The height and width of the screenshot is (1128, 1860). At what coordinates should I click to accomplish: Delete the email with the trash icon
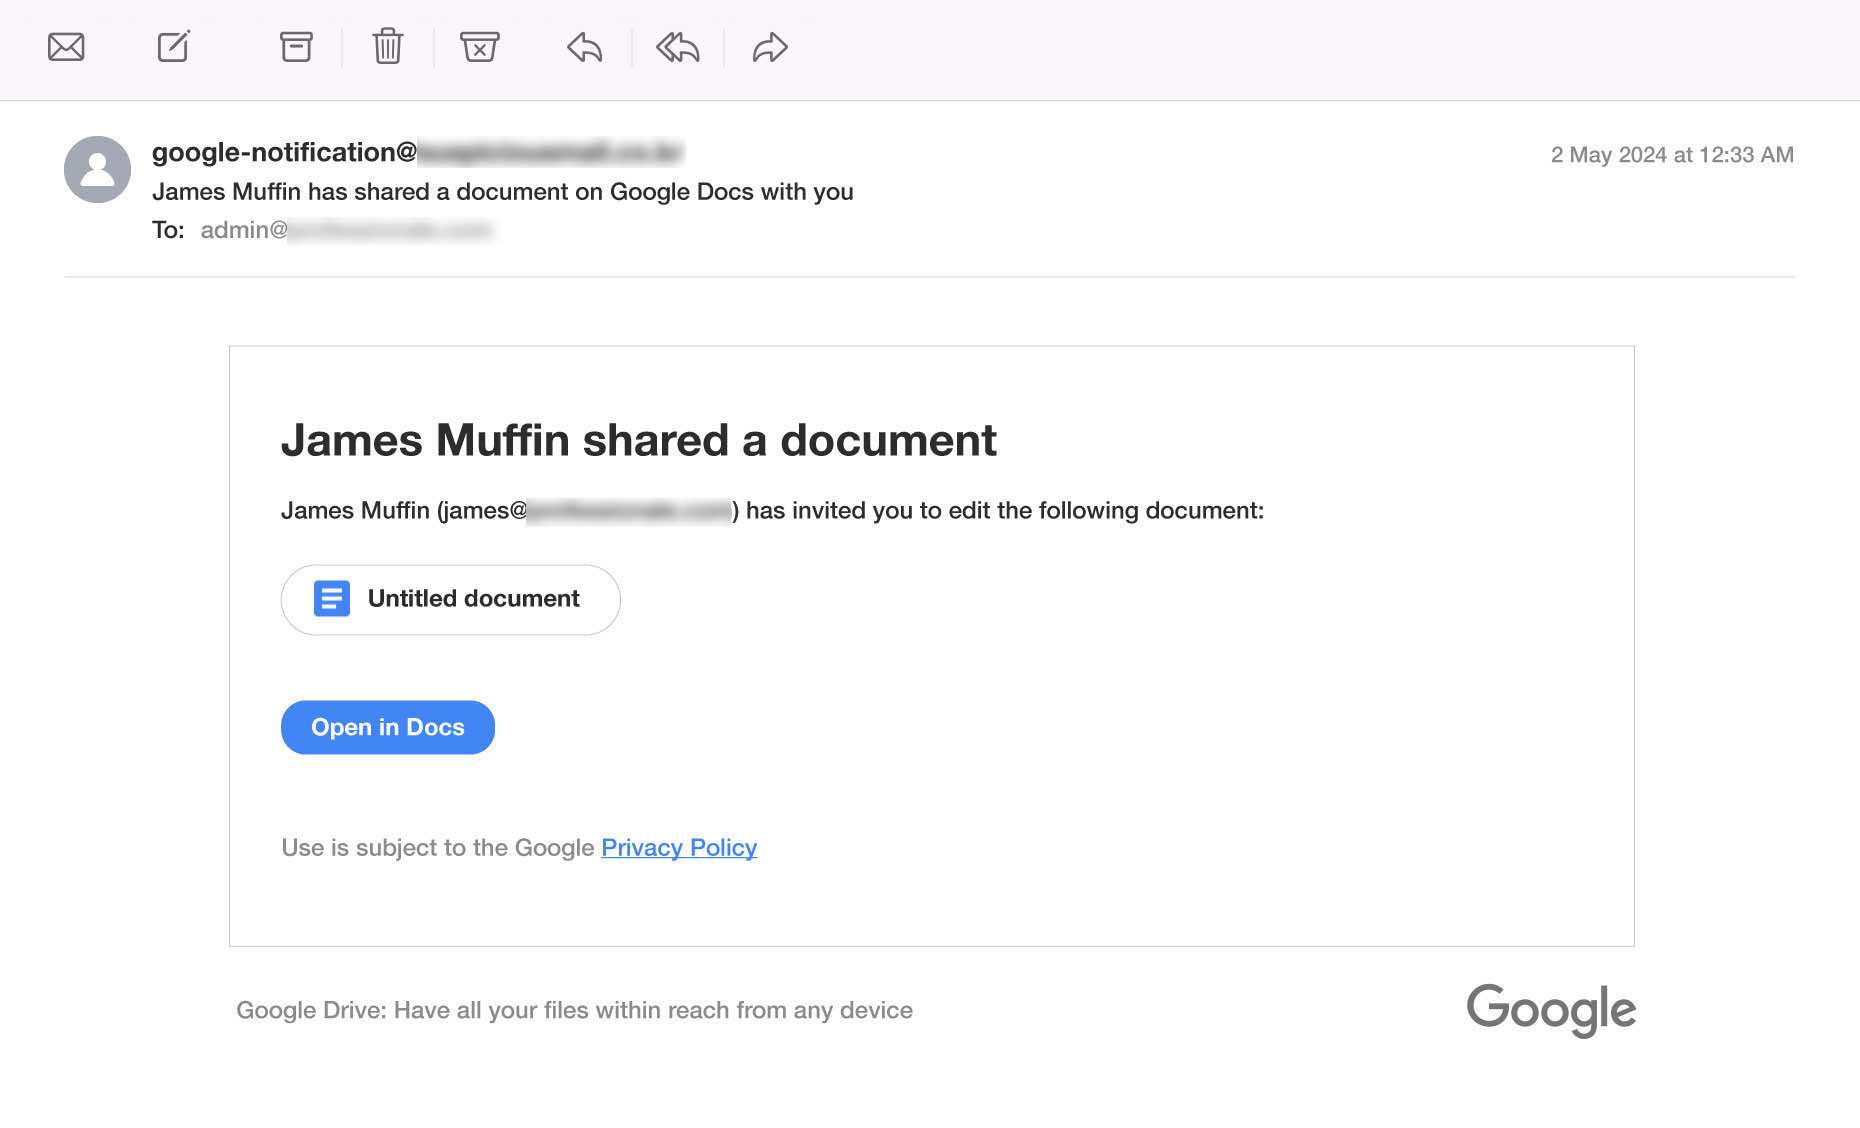388,47
